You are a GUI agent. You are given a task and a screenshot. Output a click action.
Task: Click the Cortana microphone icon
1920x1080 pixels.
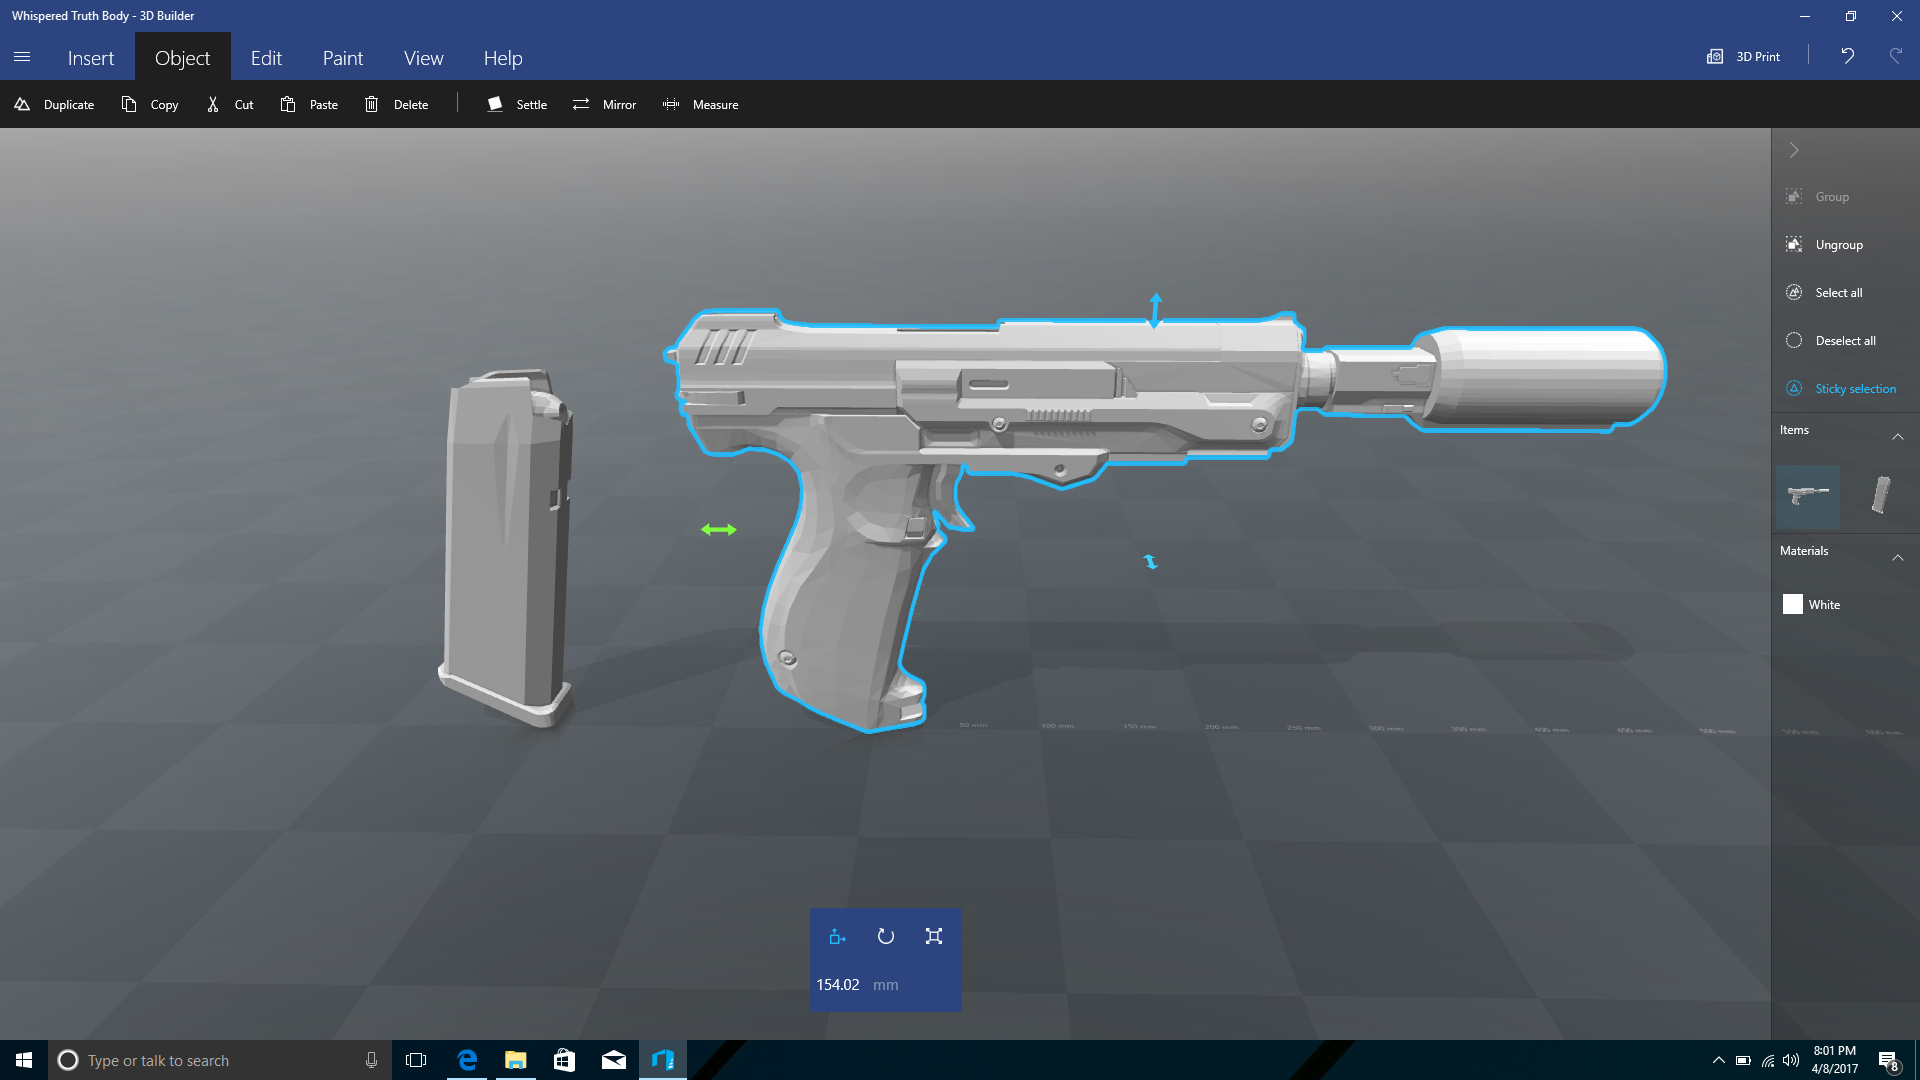[371, 1060]
